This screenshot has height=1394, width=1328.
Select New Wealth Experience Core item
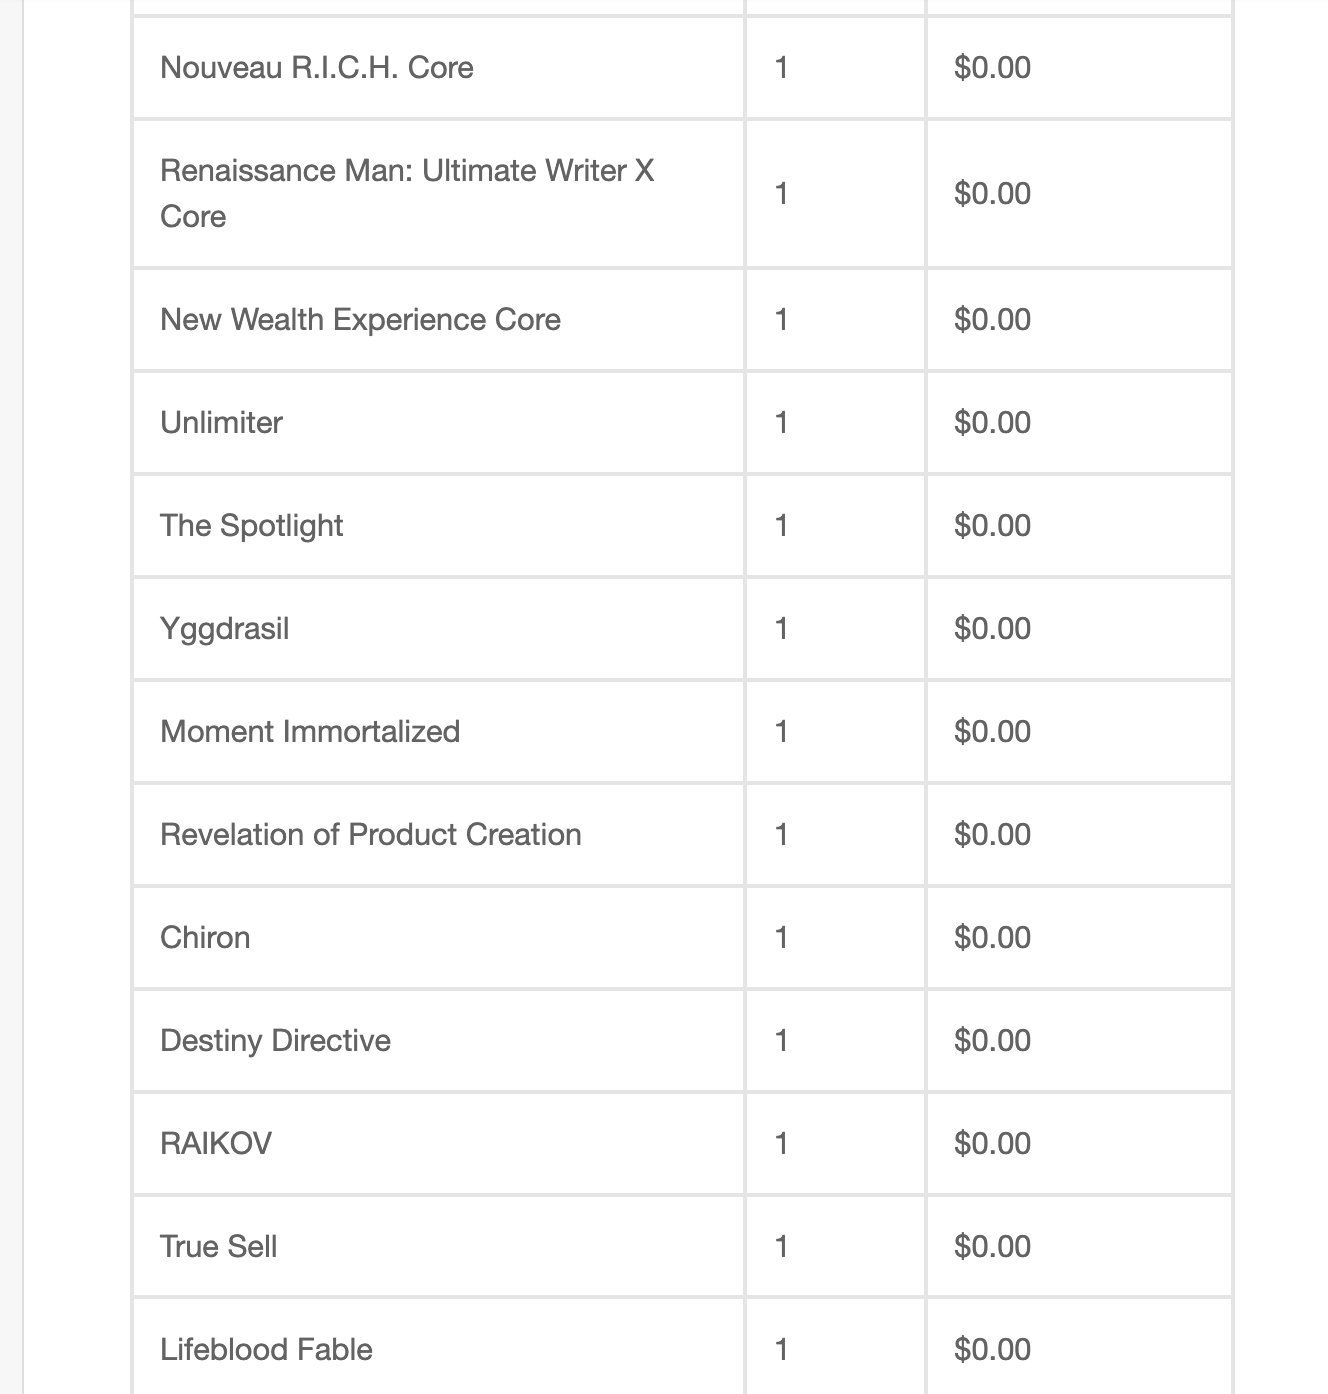click(360, 319)
